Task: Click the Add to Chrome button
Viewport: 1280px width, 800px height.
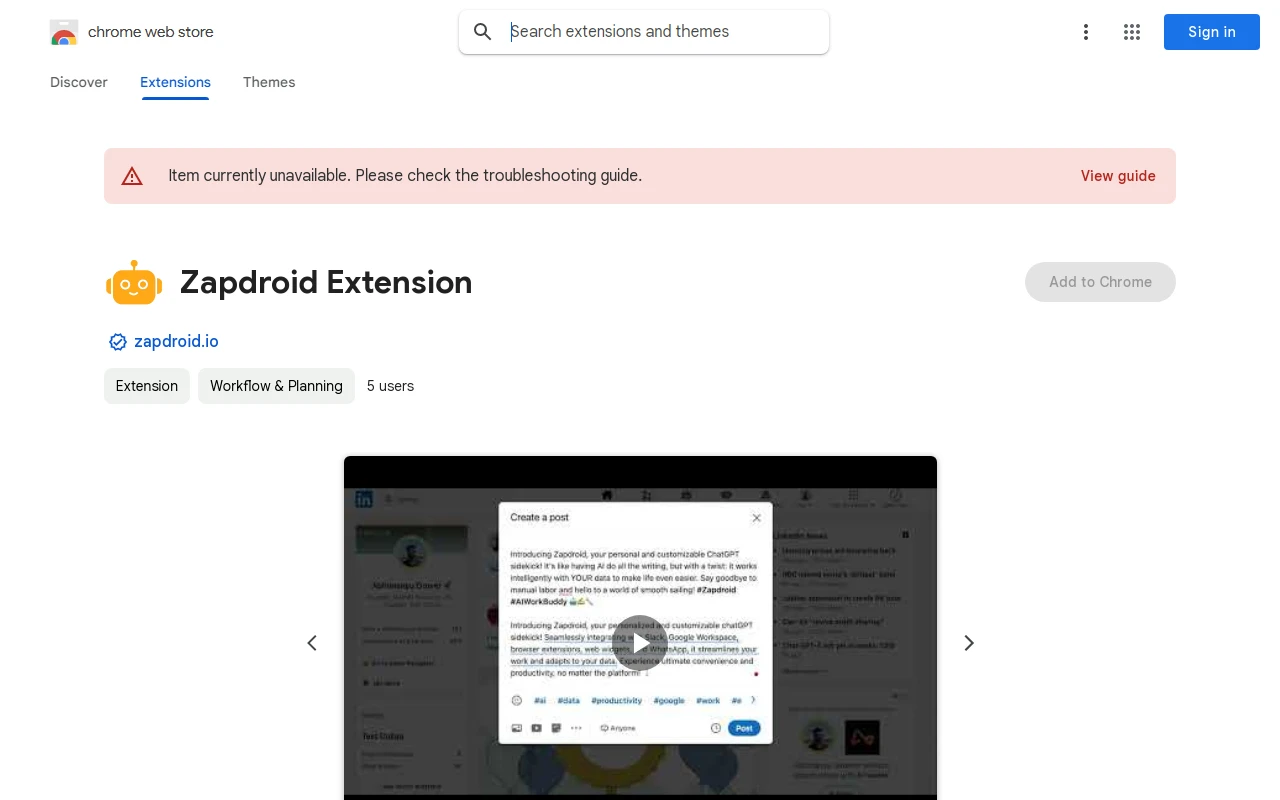Action: point(1100,282)
